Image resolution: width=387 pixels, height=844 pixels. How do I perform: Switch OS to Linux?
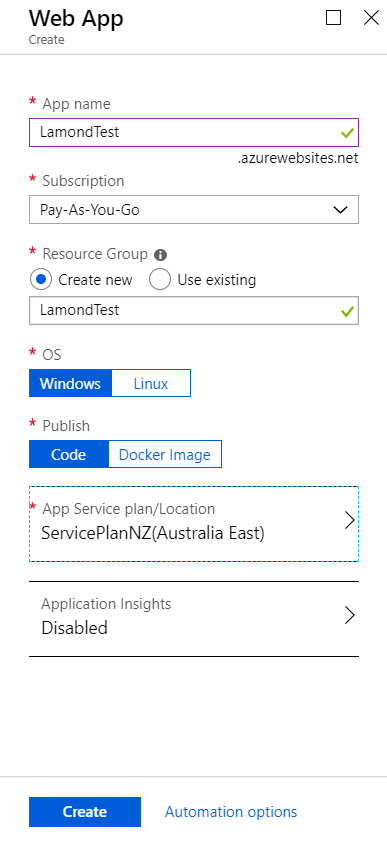click(x=151, y=383)
